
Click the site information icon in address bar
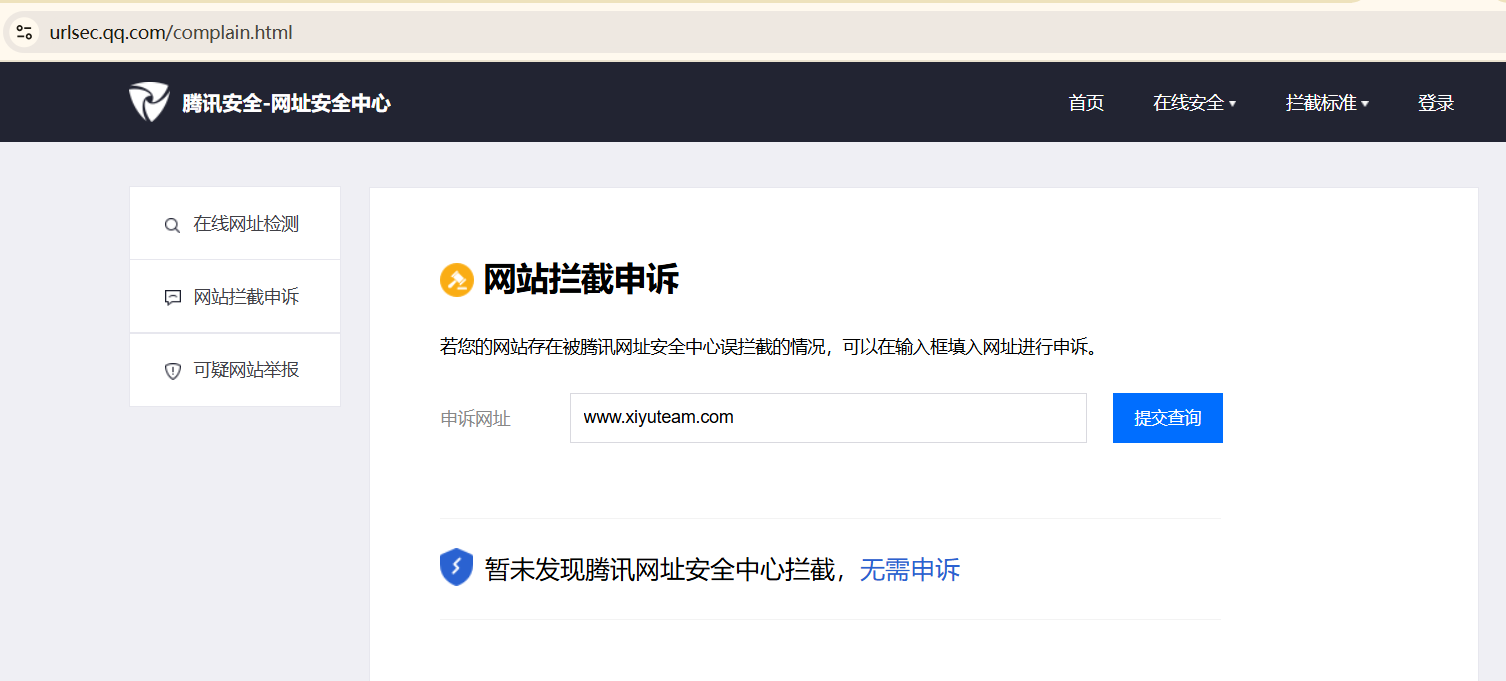tap(24, 32)
